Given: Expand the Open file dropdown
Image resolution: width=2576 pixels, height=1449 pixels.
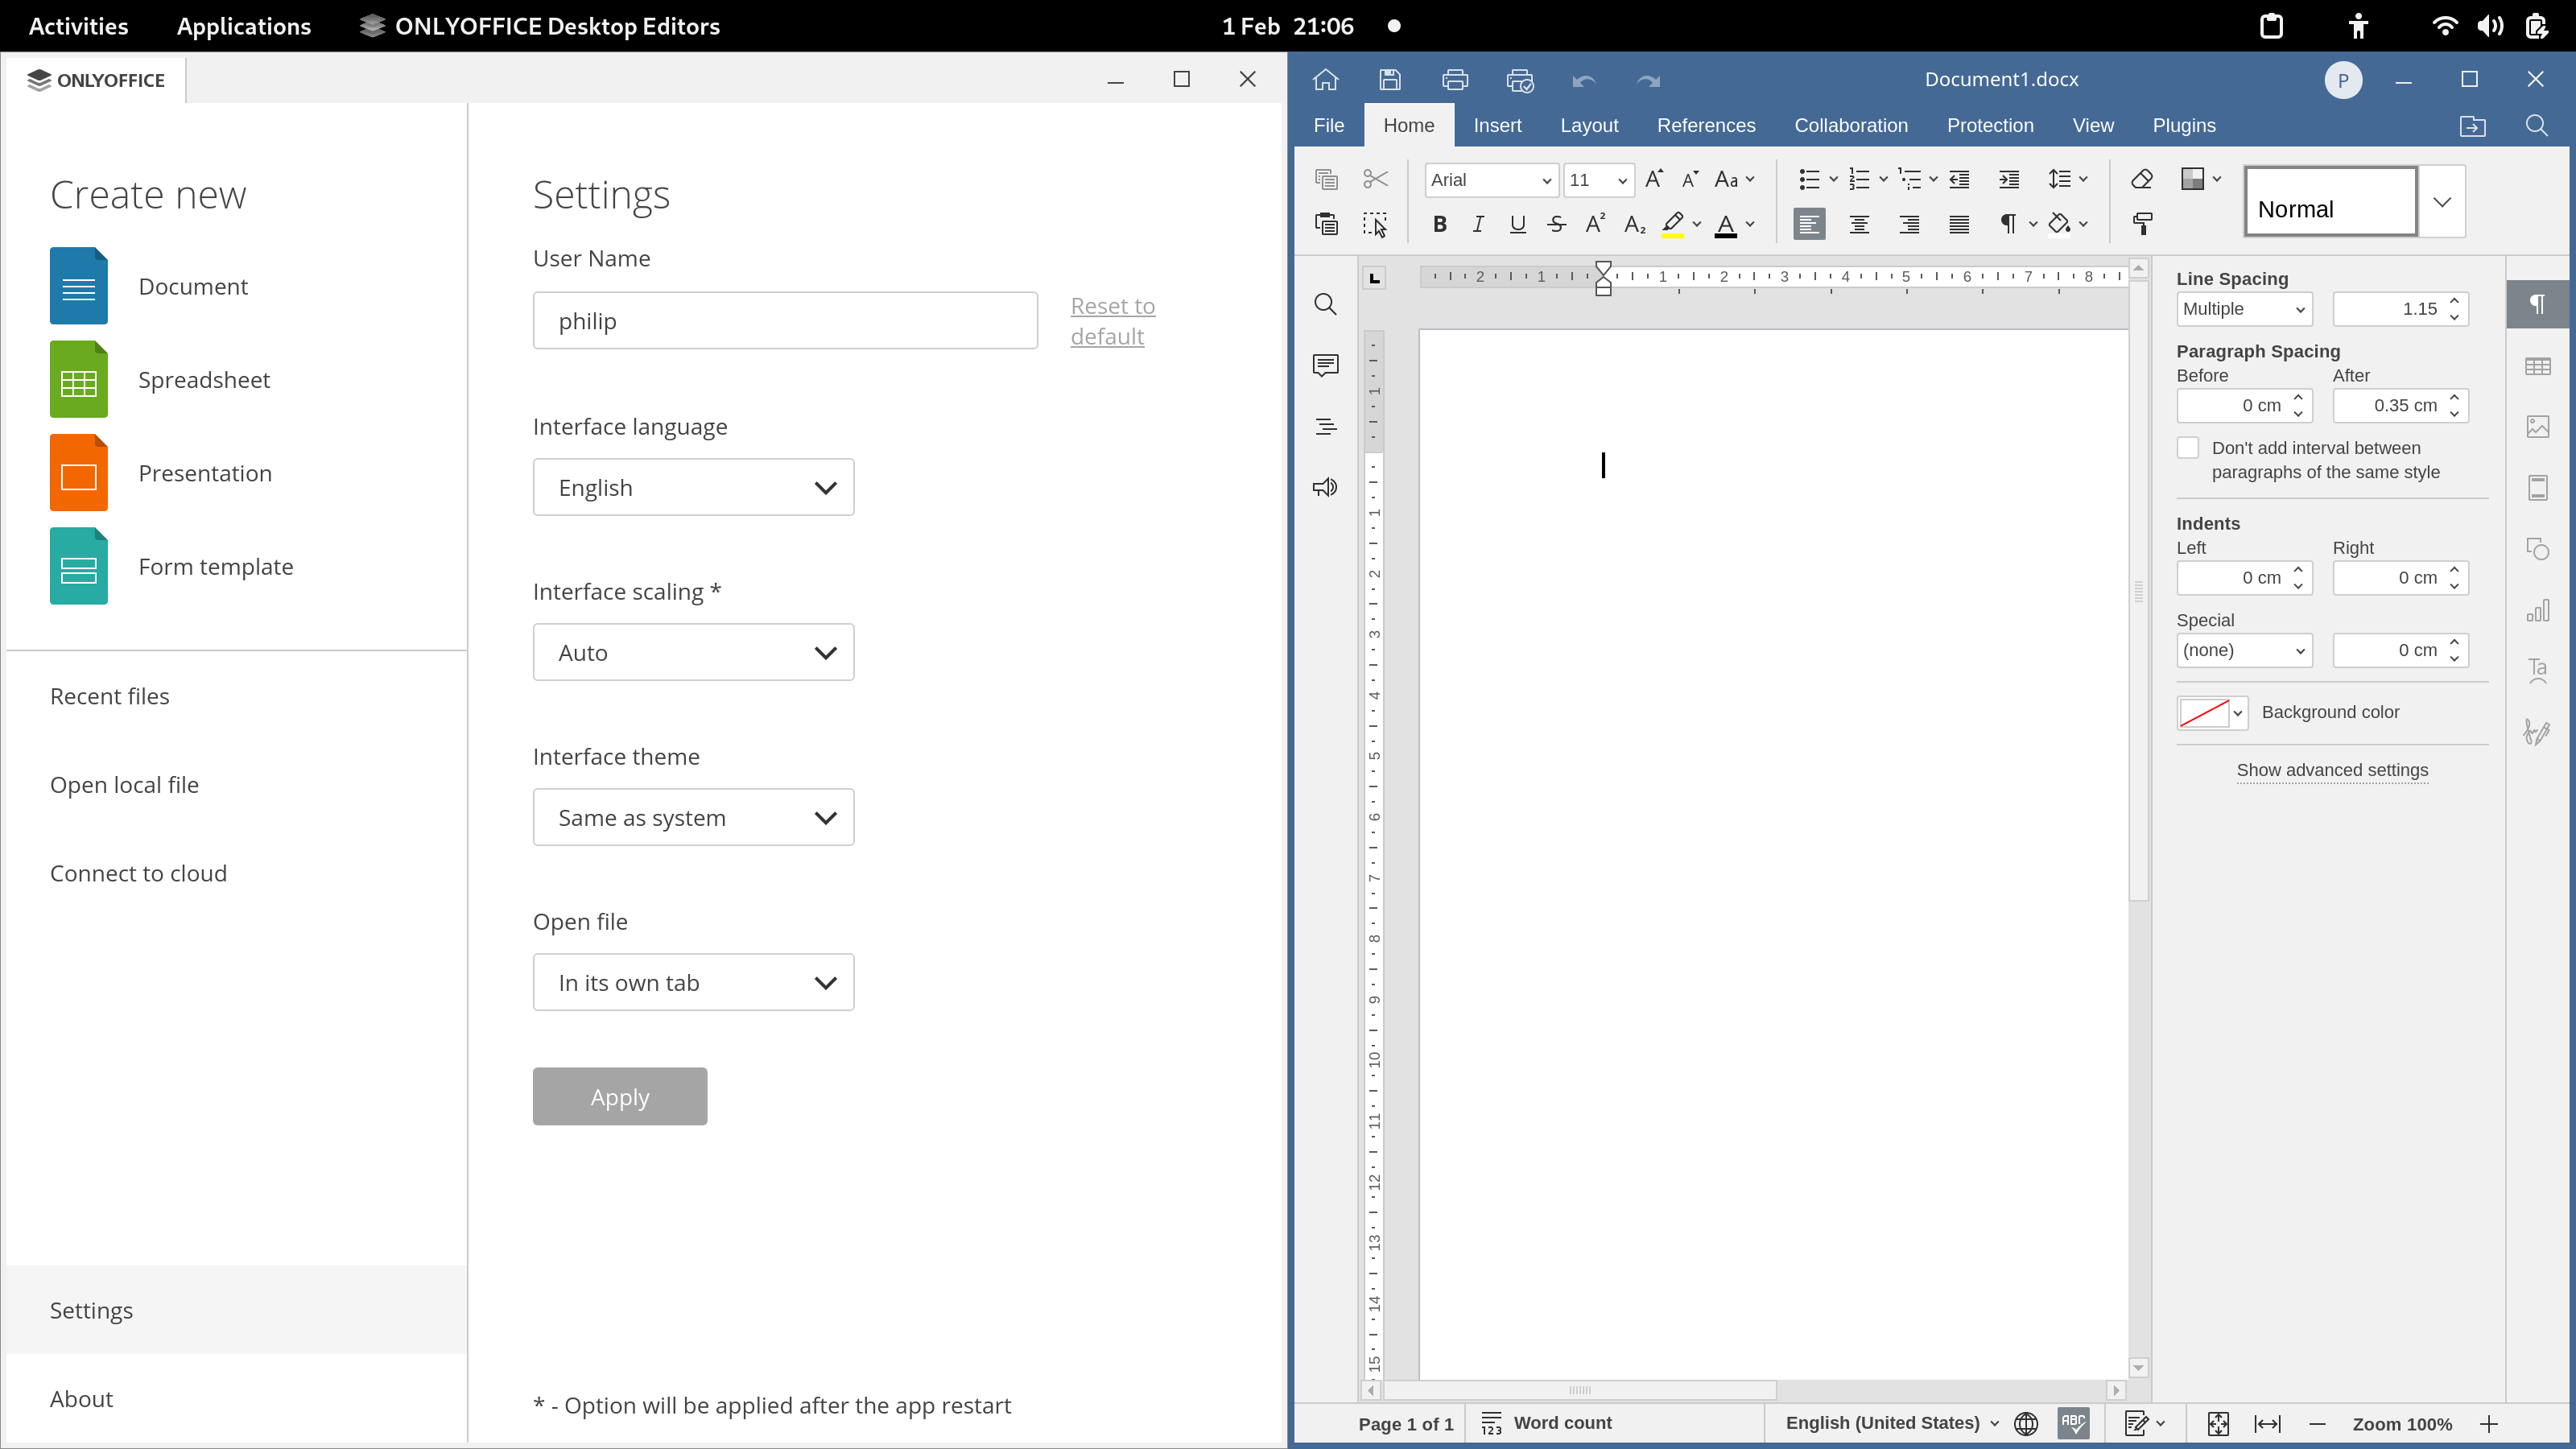Looking at the screenshot, I should pos(693,982).
